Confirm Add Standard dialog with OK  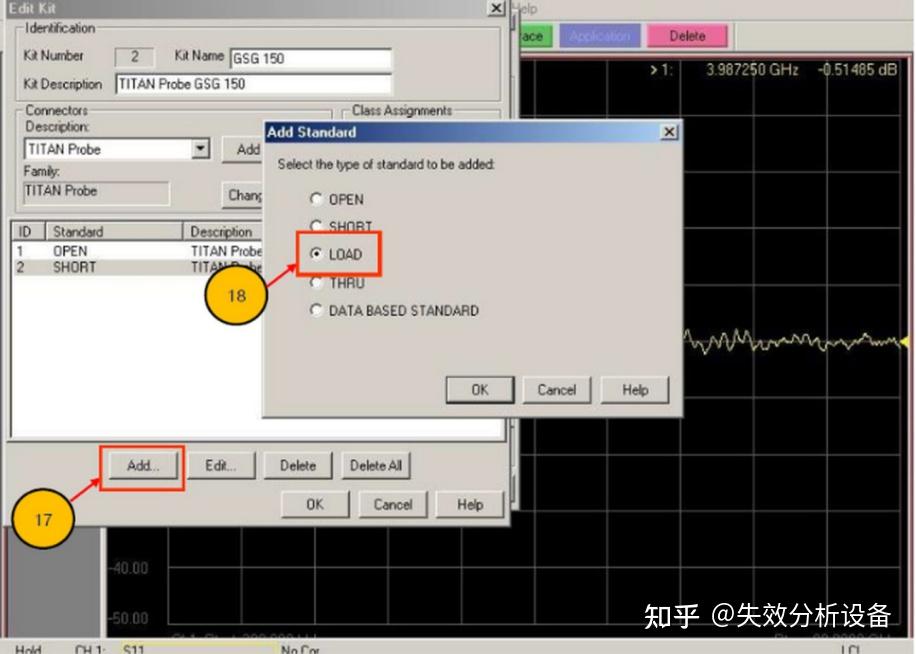480,389
